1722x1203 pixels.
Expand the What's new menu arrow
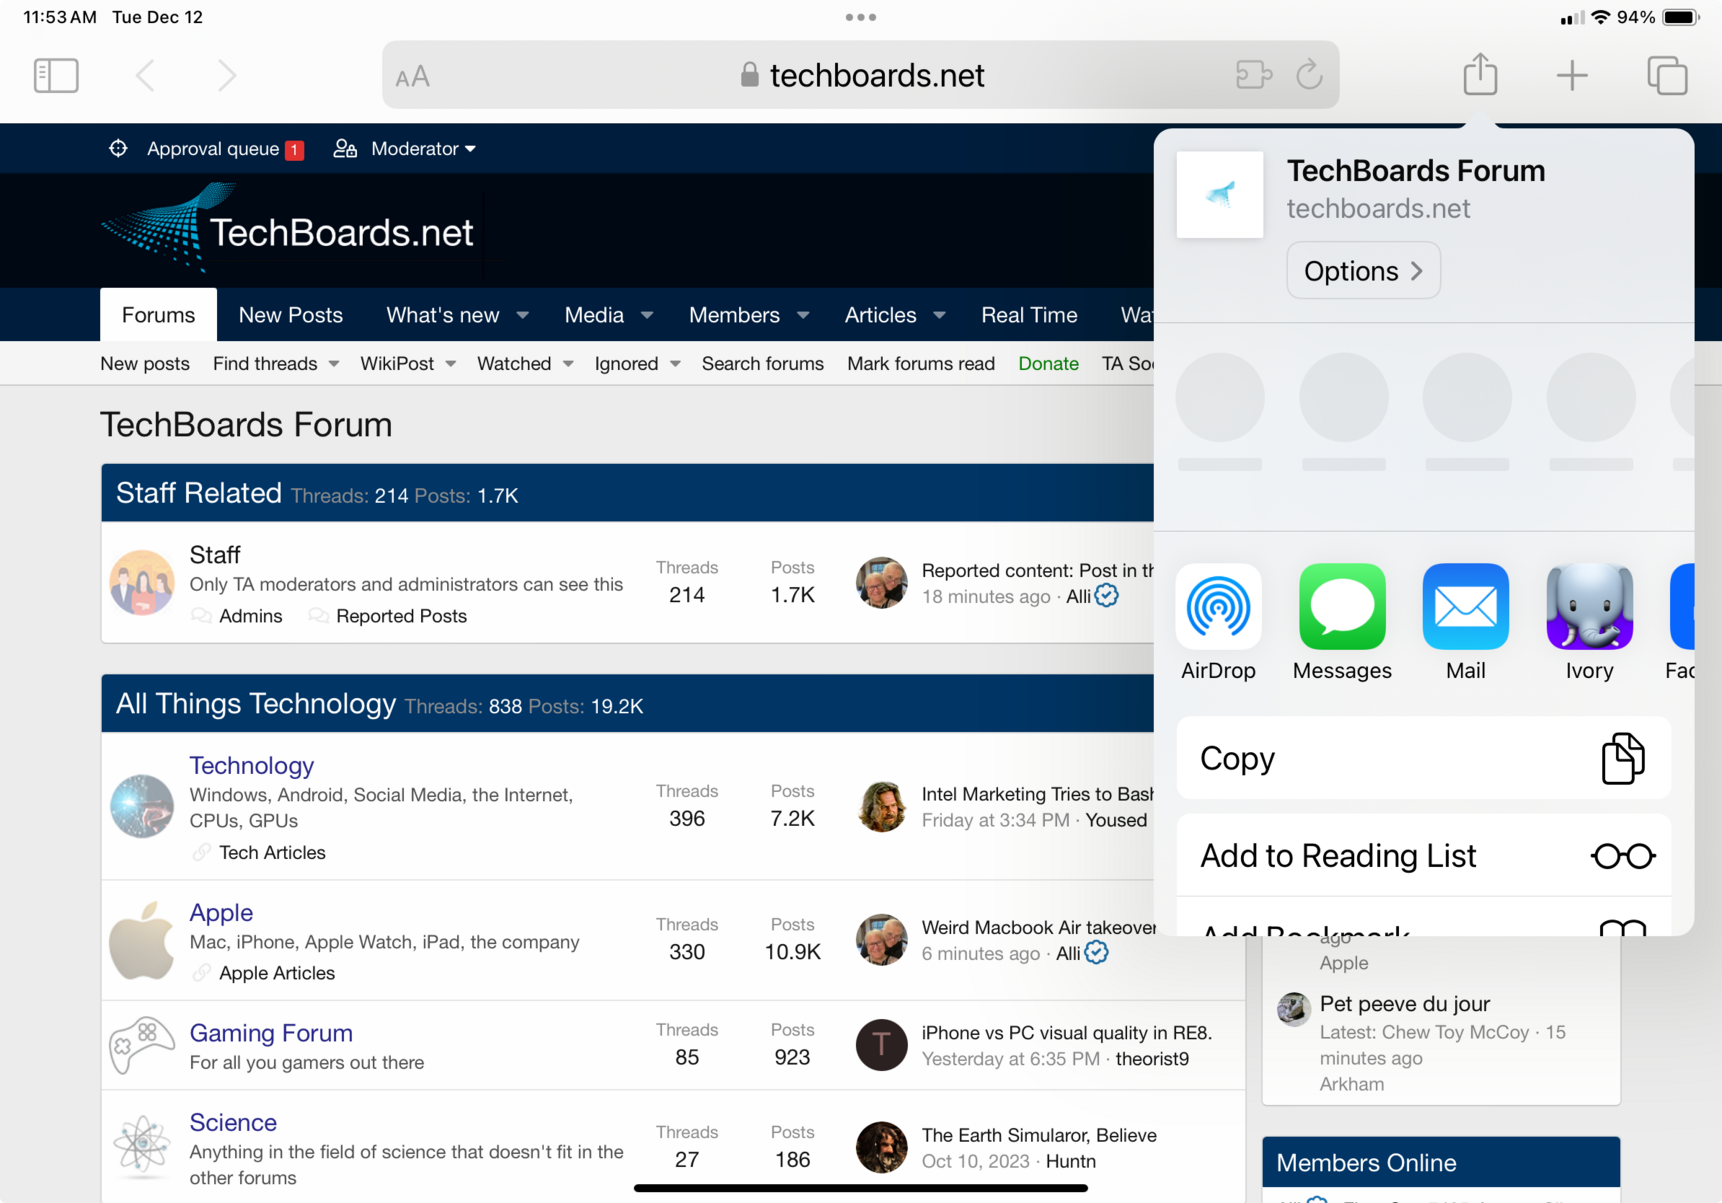pyautogui.click(x=523, y=316)
